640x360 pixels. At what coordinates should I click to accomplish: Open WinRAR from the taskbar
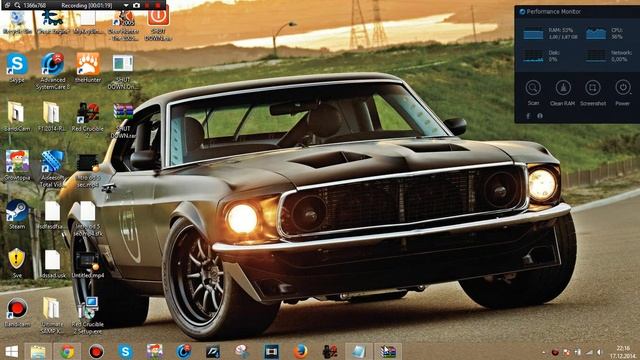coord(388,351)
